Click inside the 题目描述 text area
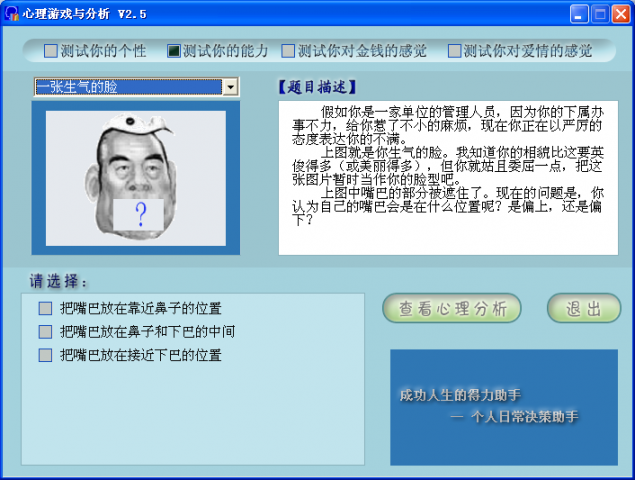Screen dimensions: 635x480 pyautogui.click(x=447, y=176)
